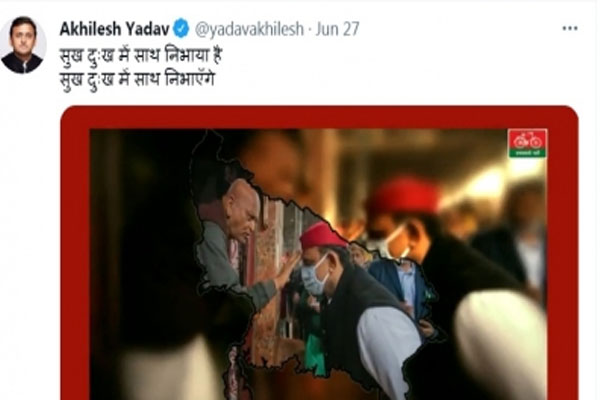
Task: Open the three-dot more options menu
Action: [570, 28]
